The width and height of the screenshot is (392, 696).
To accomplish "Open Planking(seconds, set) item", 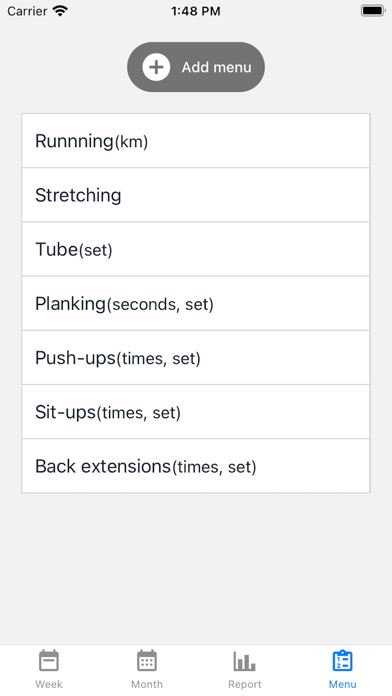I will [x=196, y=303].
